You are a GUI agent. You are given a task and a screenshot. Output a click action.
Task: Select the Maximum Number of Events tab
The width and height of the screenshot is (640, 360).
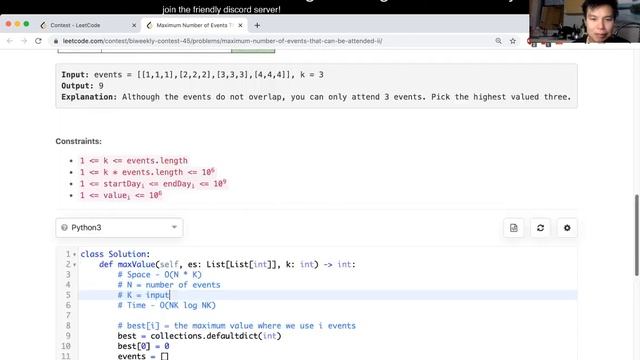(x=195, y=25)
